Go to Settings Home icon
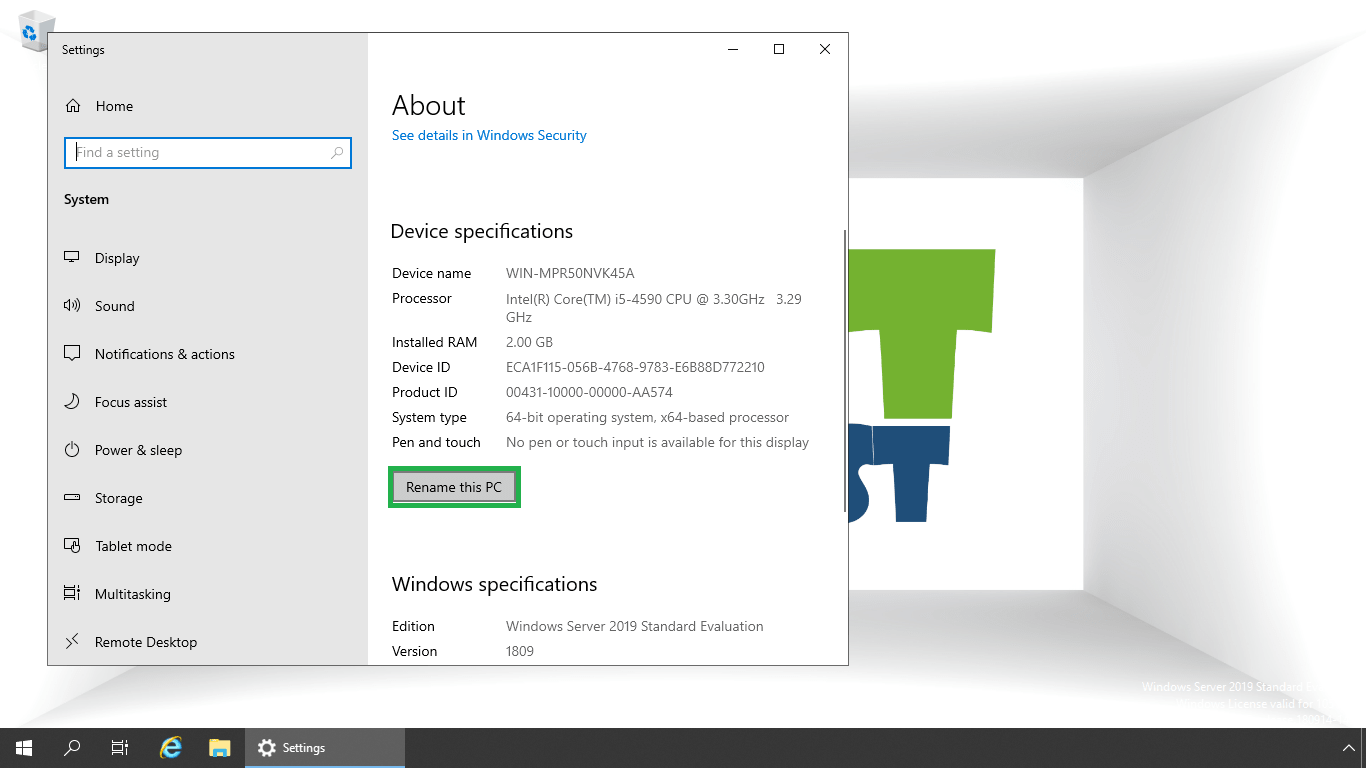 pos(72,105)
